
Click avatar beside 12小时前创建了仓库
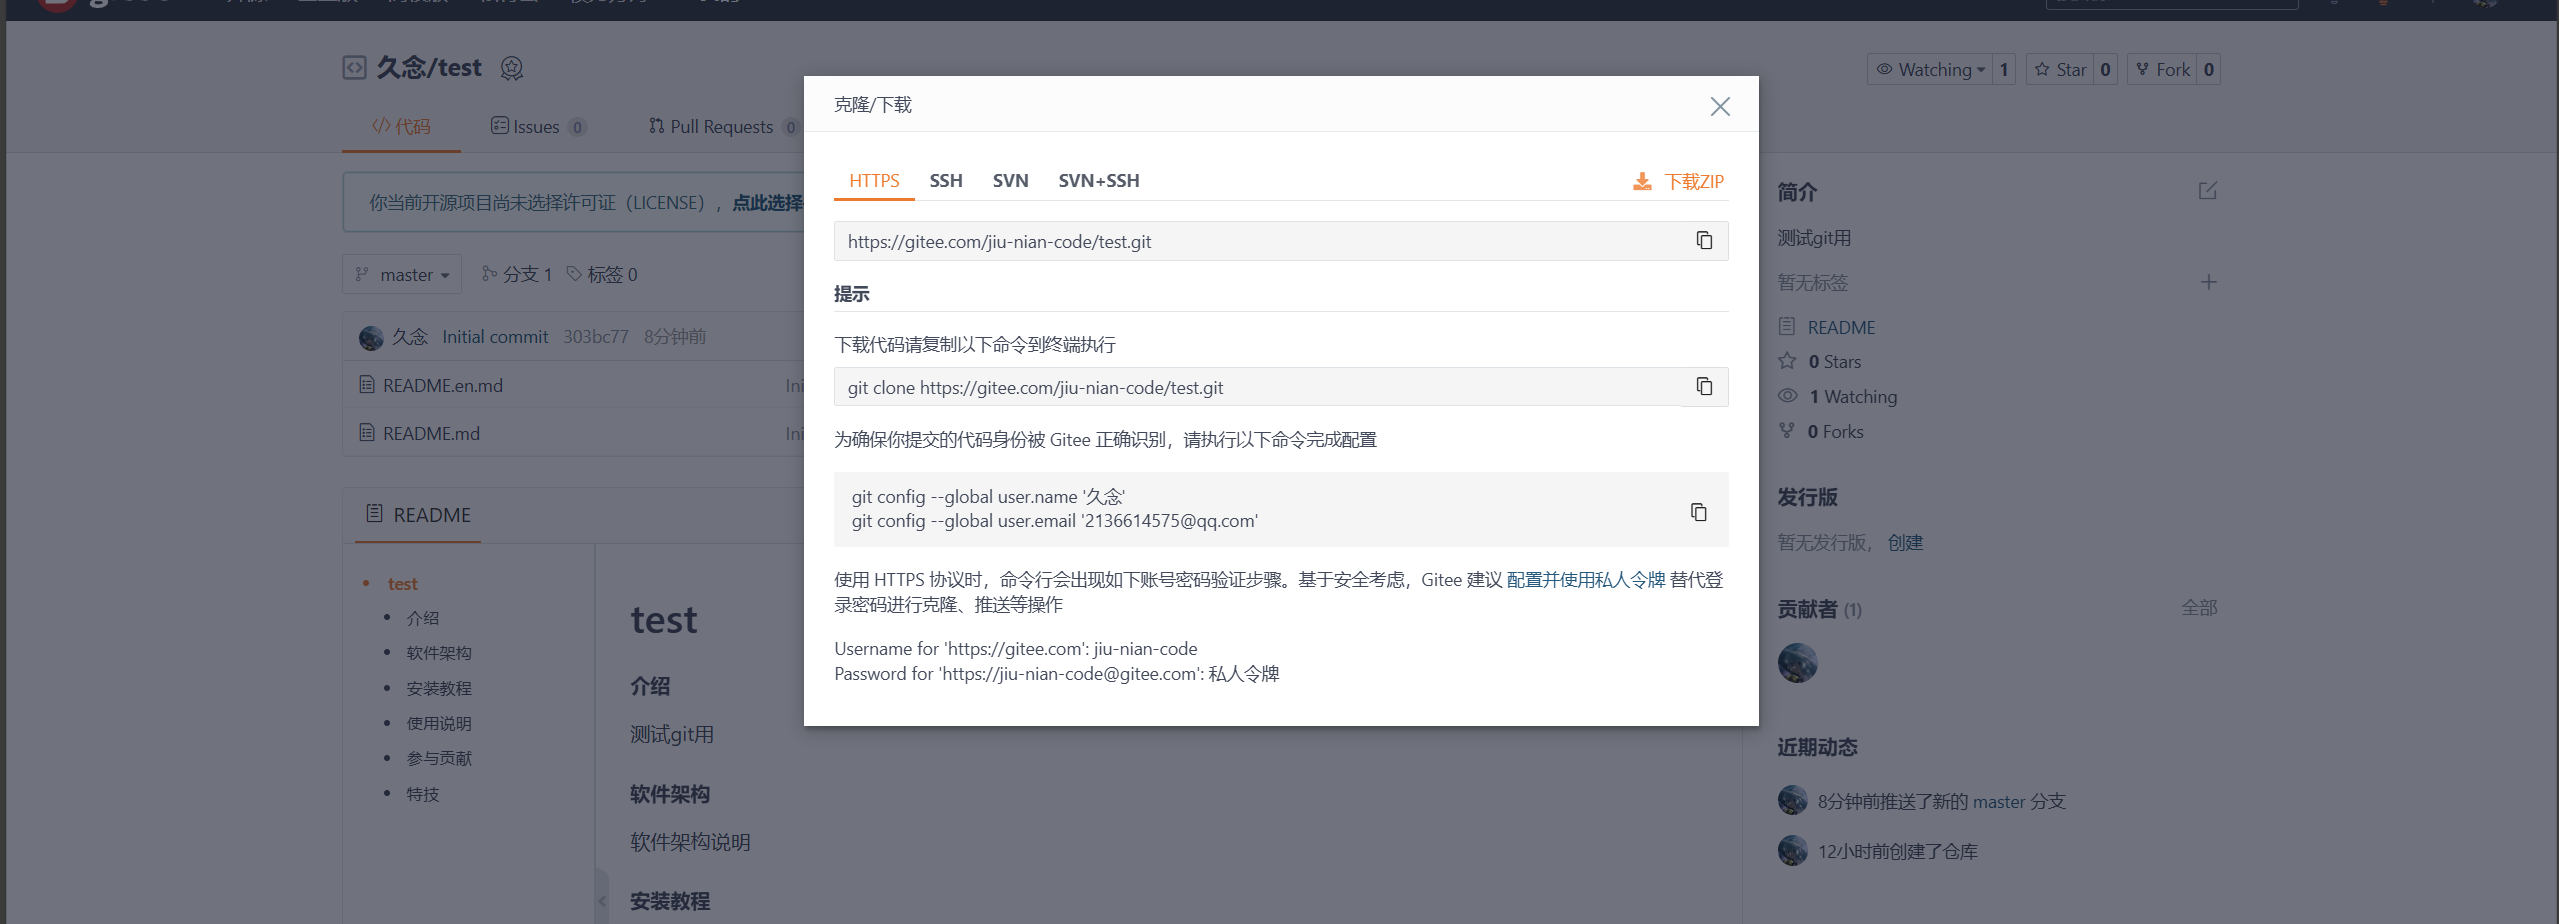[1793, 850]
